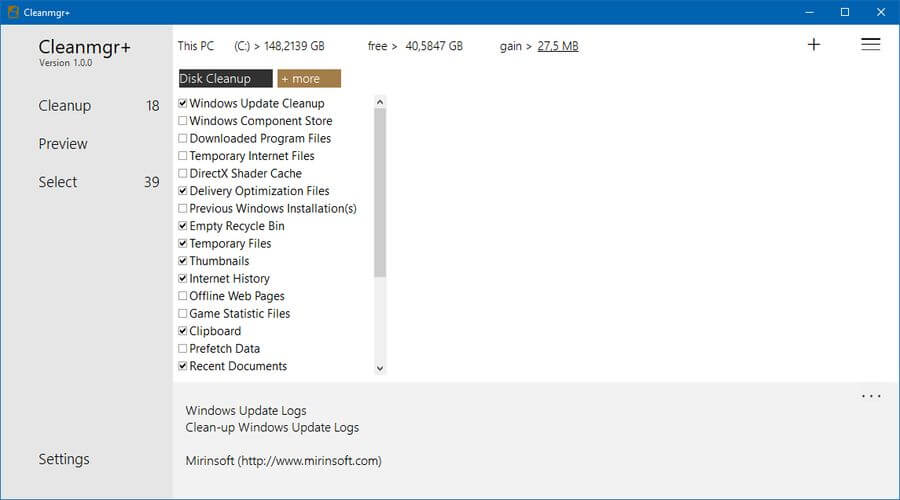
Task: Open the three-dots options in description panel
Action: coord(870,396)
